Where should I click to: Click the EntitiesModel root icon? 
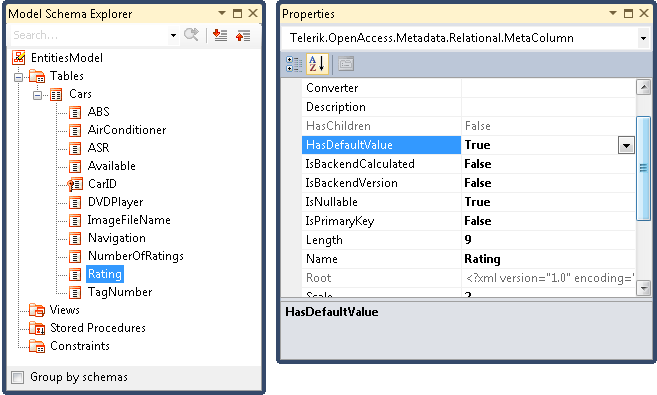[18, 58]
